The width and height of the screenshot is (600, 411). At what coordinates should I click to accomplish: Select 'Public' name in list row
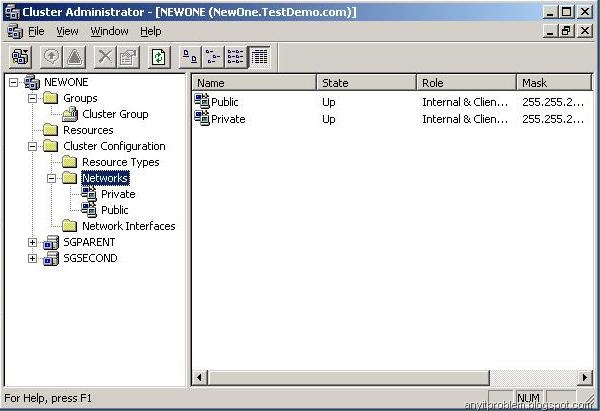(225, 102)
